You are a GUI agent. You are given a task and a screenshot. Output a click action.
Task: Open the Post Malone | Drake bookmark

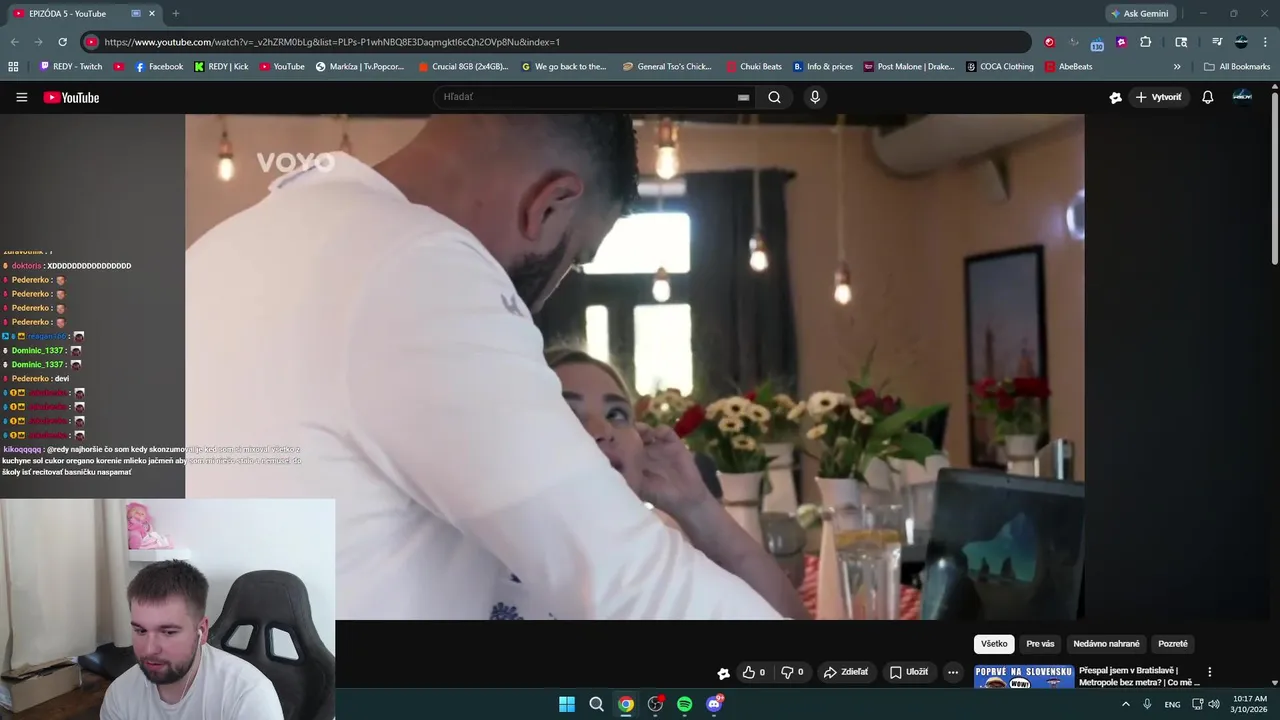click(909, 66)
